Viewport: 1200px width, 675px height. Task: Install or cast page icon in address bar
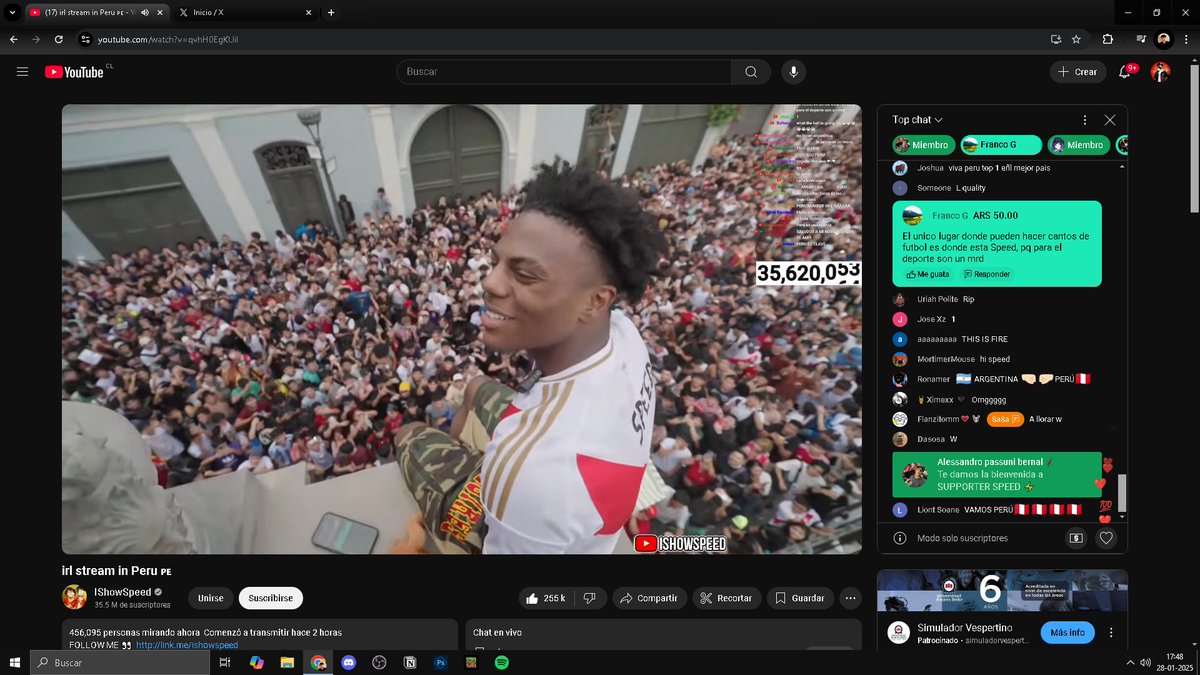pos(1055,39)
